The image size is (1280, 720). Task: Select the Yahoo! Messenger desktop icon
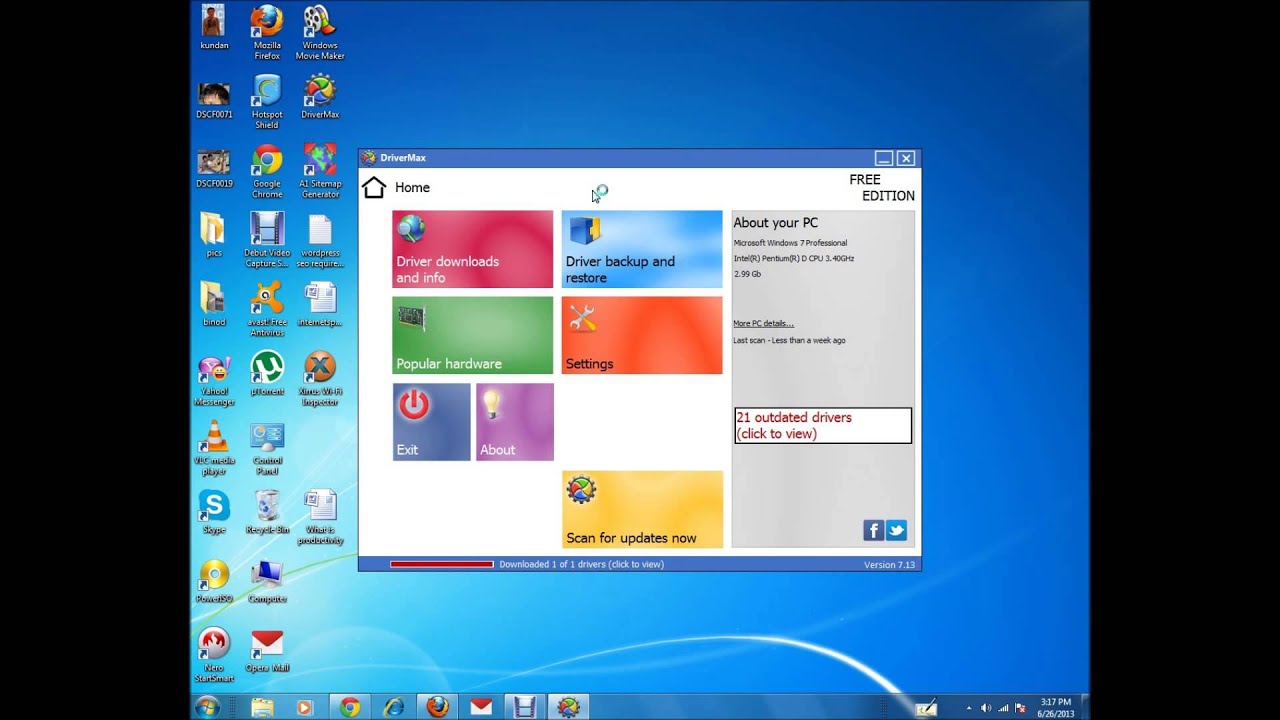214,379
